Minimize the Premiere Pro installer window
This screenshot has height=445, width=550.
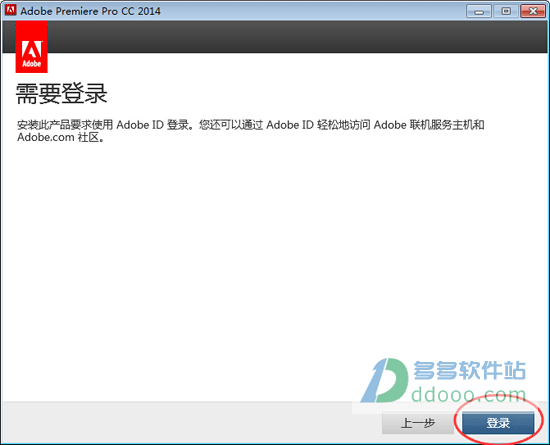click(479, 11)
